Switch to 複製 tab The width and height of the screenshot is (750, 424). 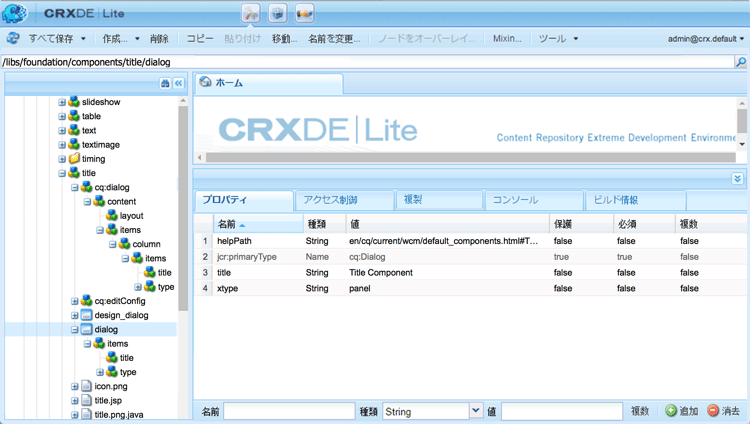(x=439, y=200)
